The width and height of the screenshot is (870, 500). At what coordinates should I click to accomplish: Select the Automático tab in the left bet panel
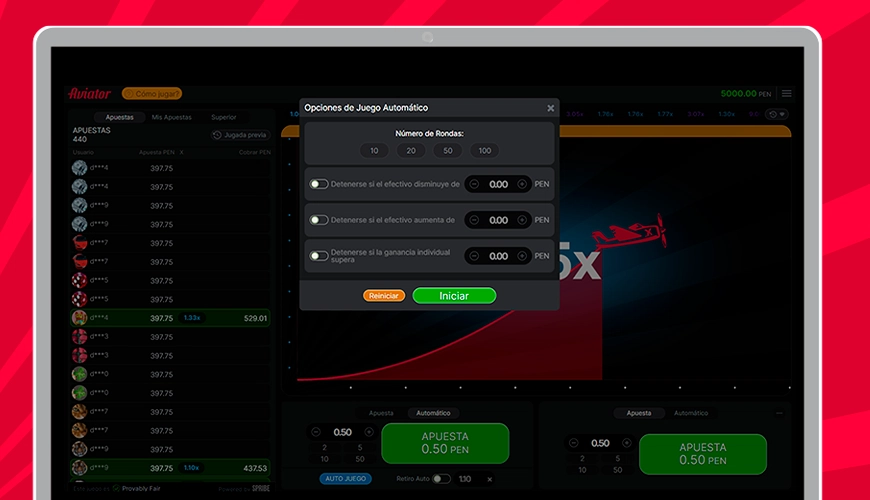(x=433, y=413)
